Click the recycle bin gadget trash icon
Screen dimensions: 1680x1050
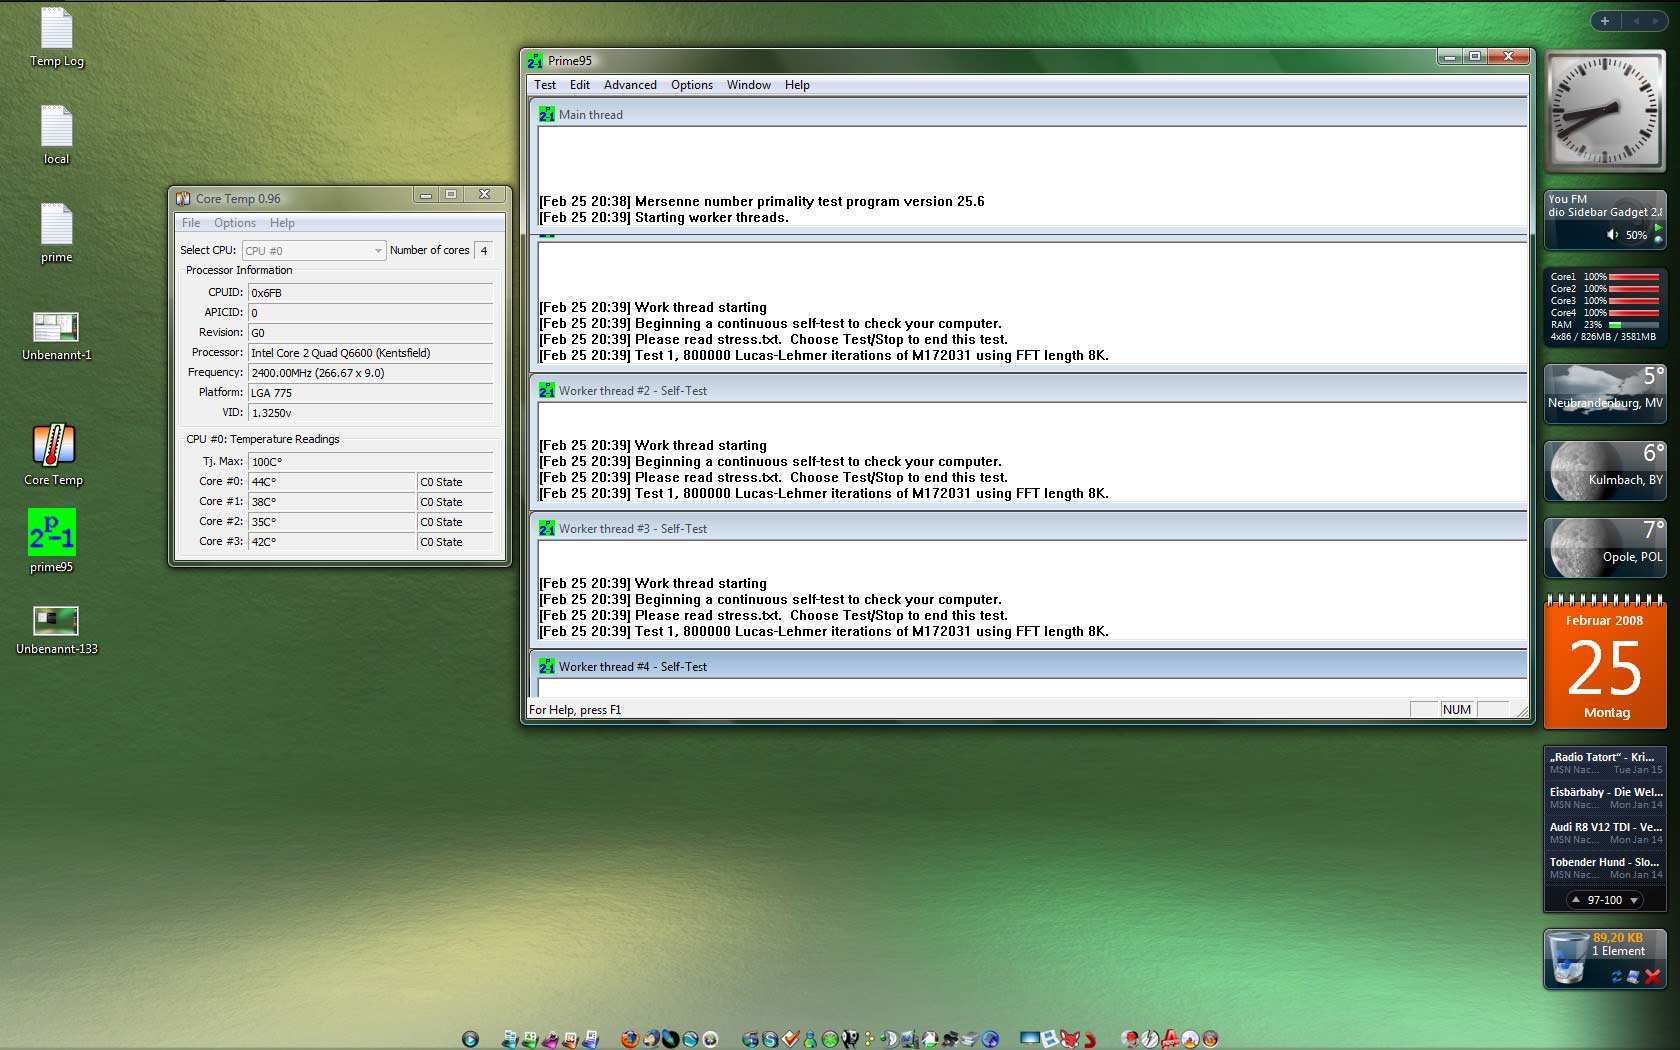1568,958
